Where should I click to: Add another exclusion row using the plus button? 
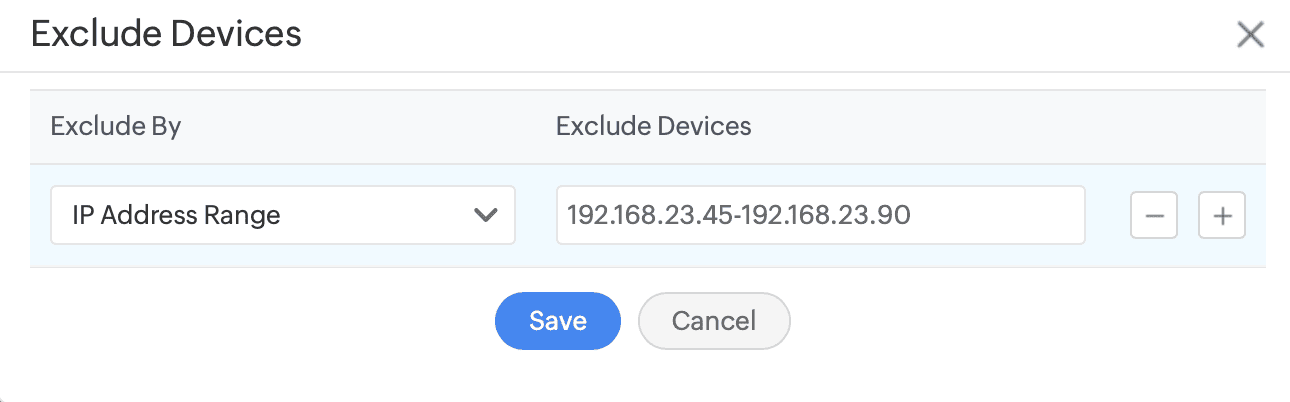pyautogui.click(x=1221, y=215)
